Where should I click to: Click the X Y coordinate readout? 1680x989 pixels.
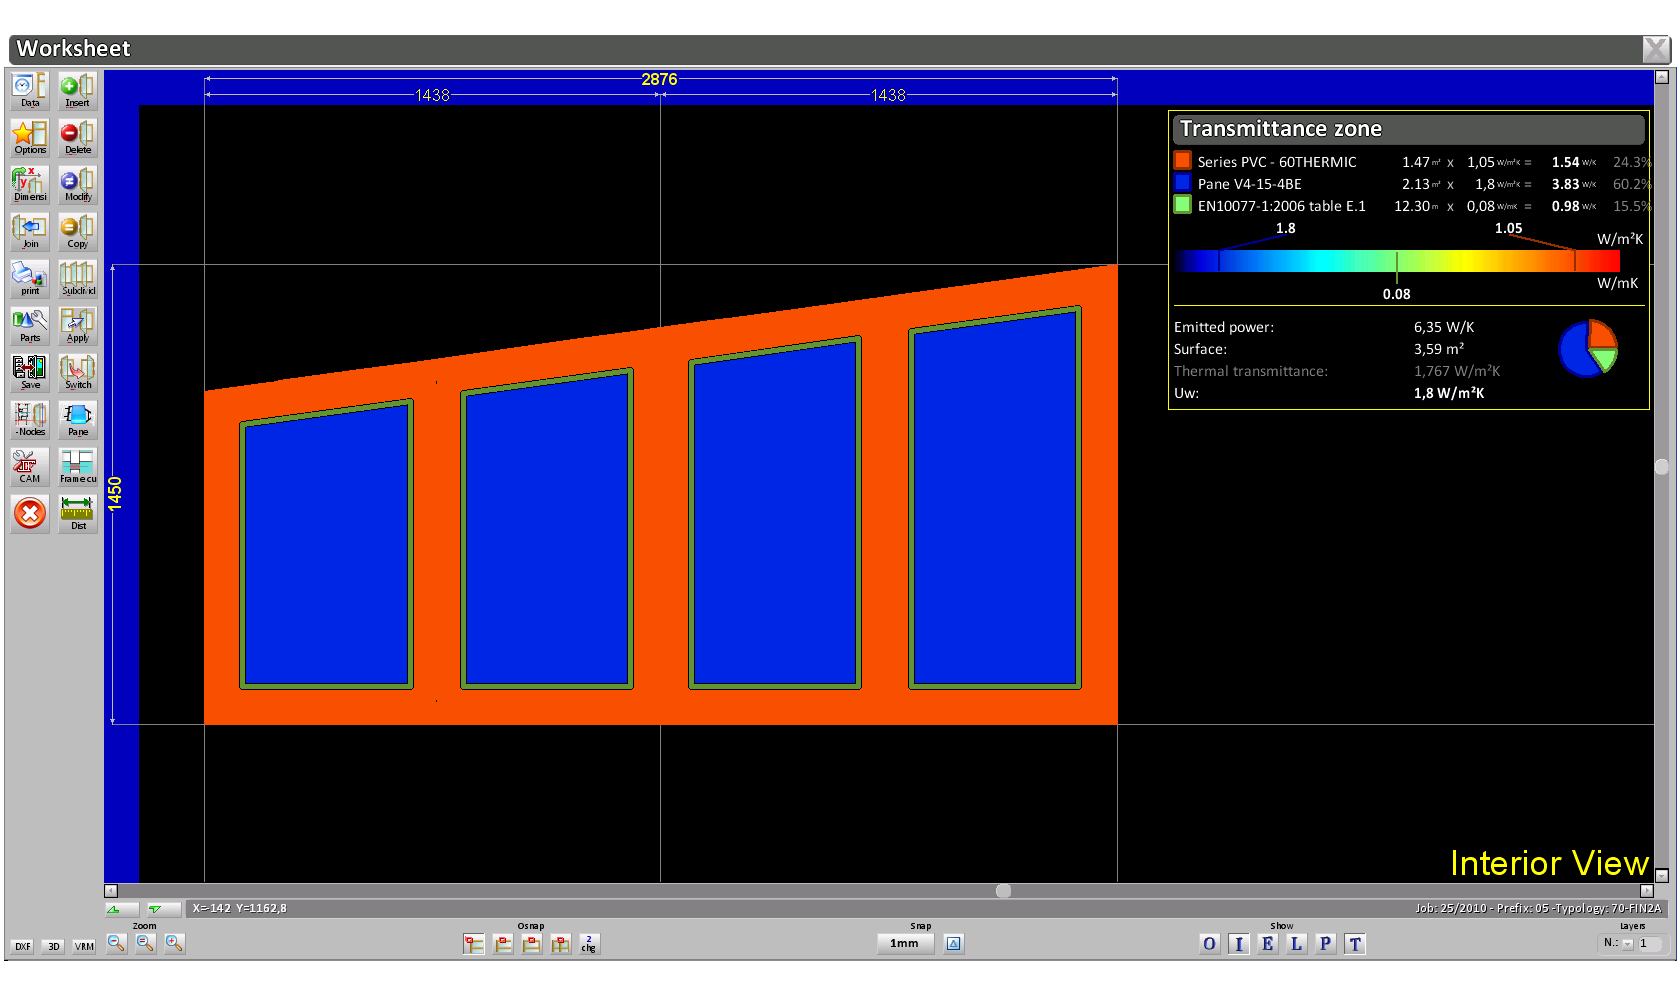pos(240,908)
